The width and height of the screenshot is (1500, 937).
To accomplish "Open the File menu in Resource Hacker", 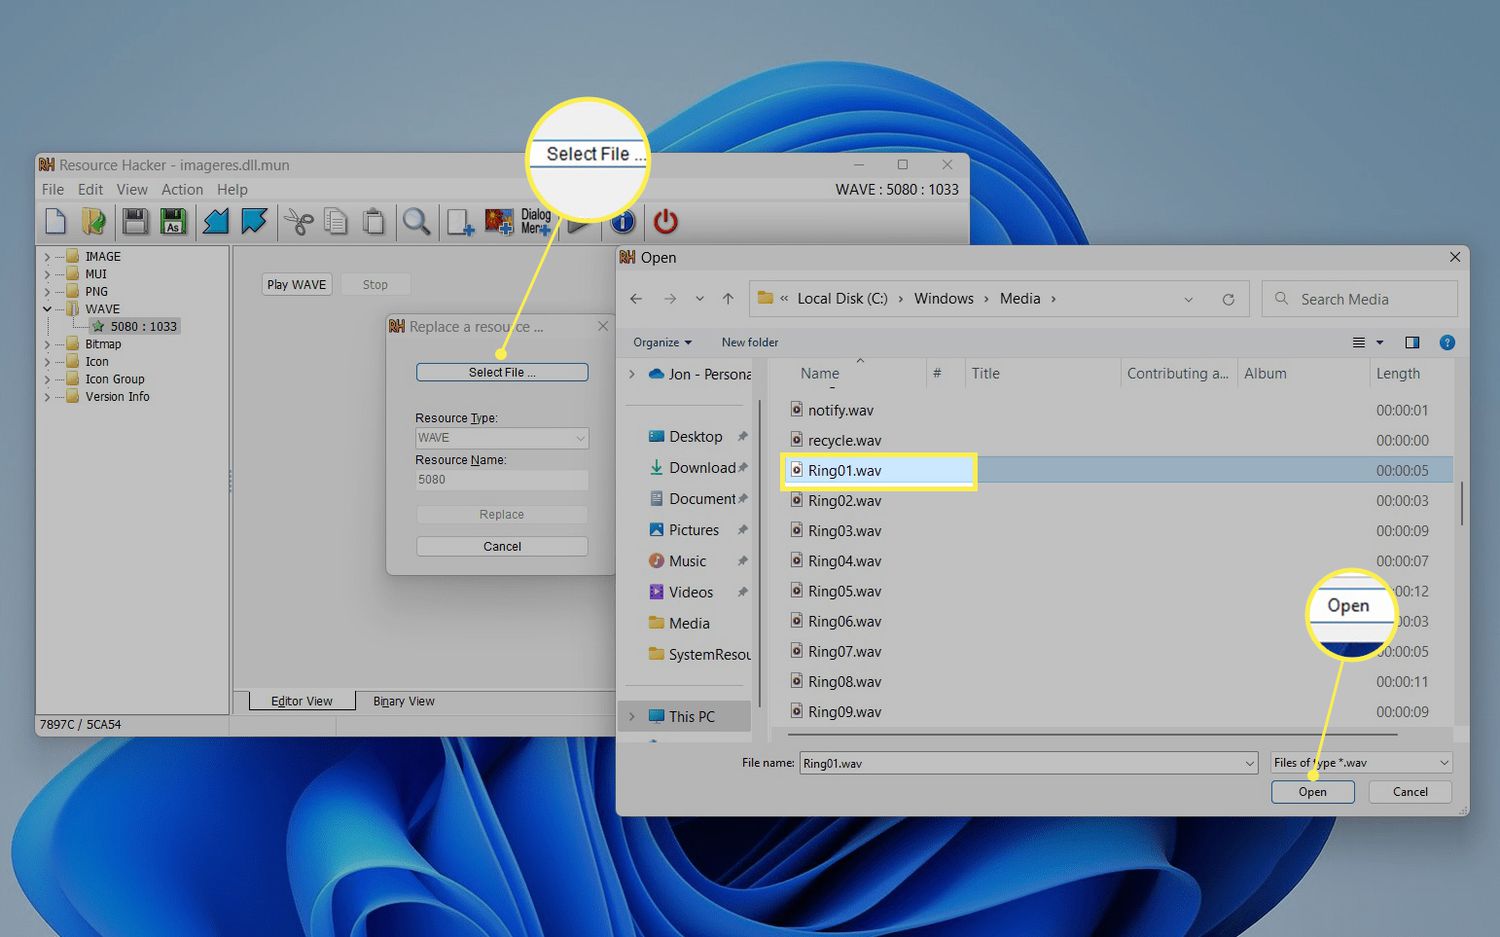I will 52,189.
